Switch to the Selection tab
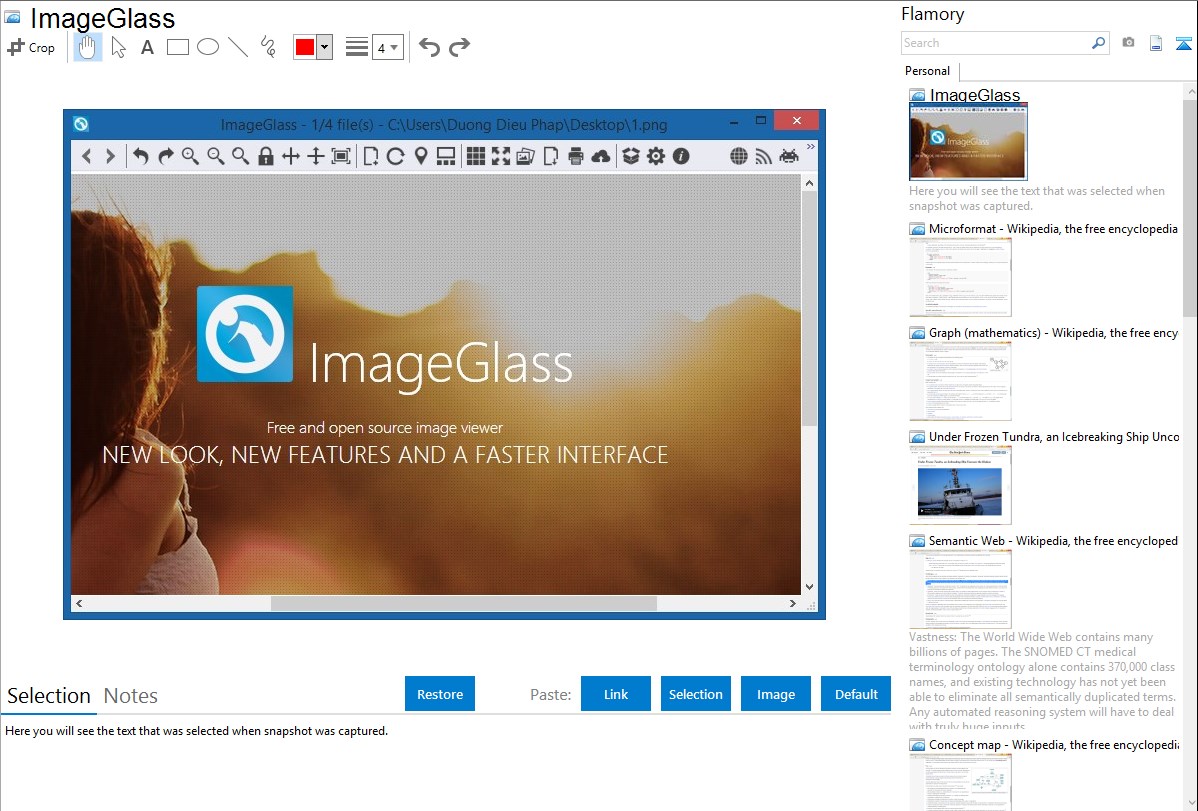The height and width of the screenshot is (811, 1198). (x=49, y=696)
